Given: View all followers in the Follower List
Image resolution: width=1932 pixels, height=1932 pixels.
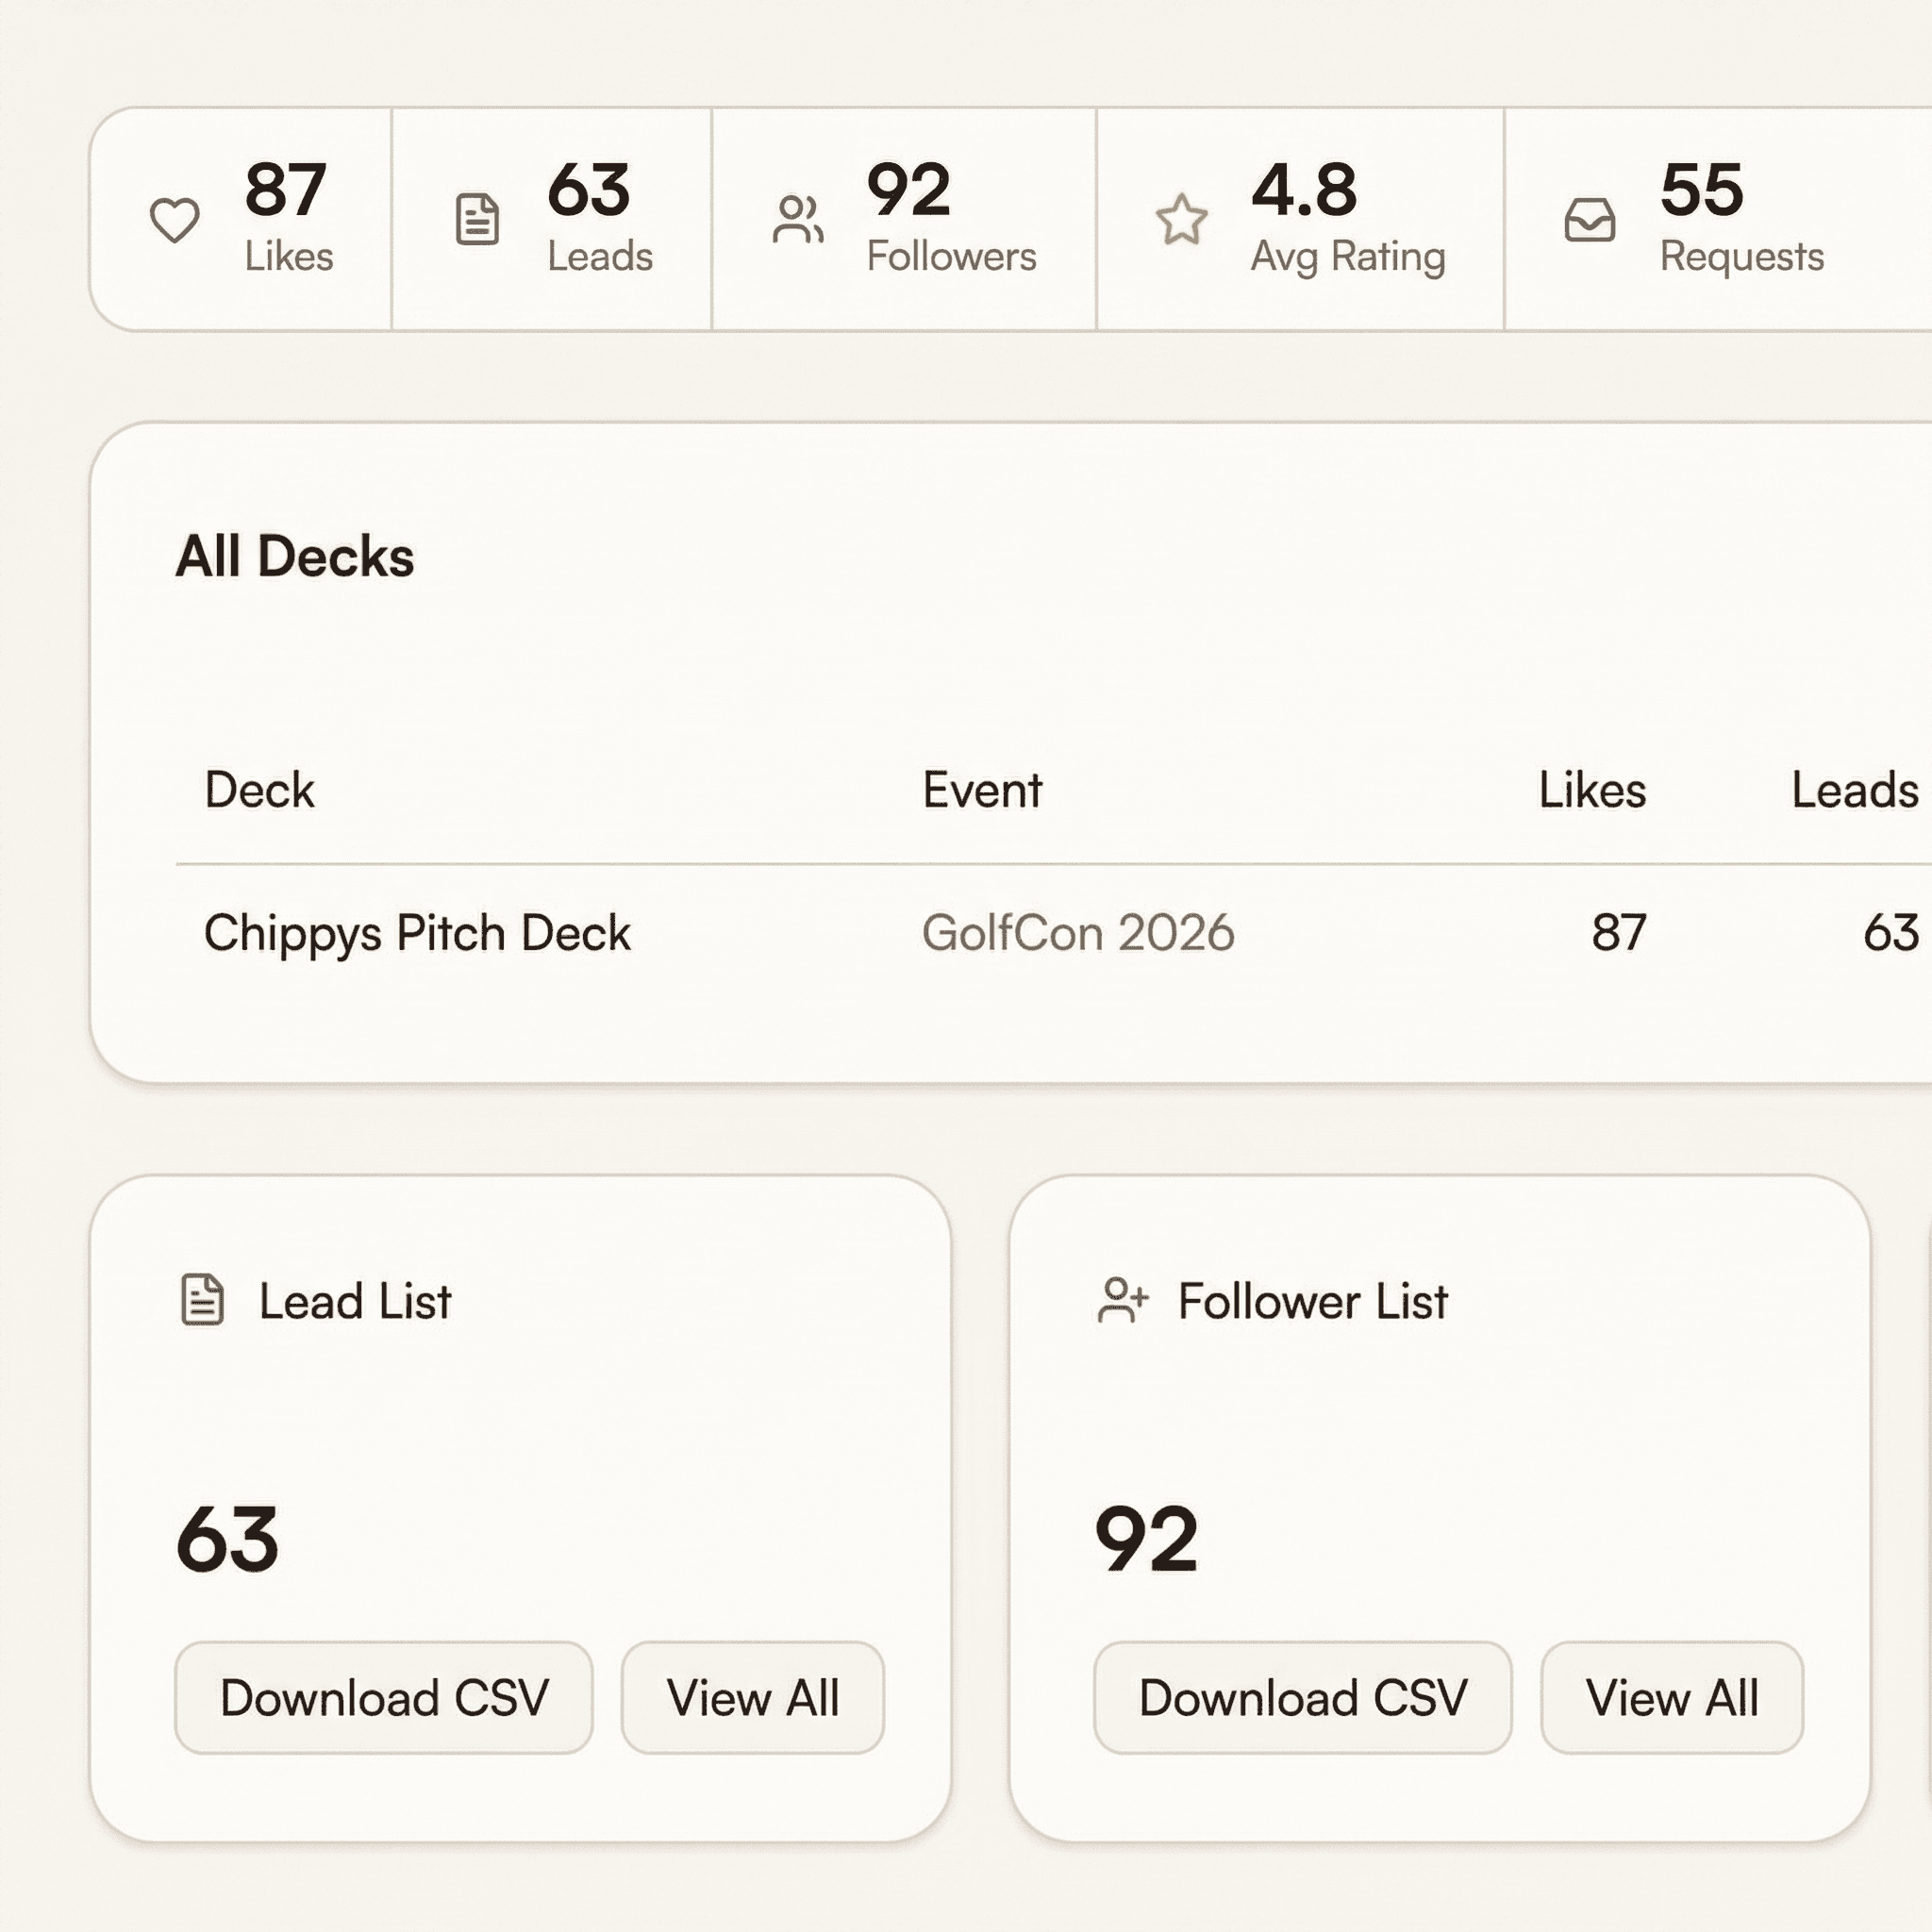Looking at the screenshot, I should coord(1672,1697).
